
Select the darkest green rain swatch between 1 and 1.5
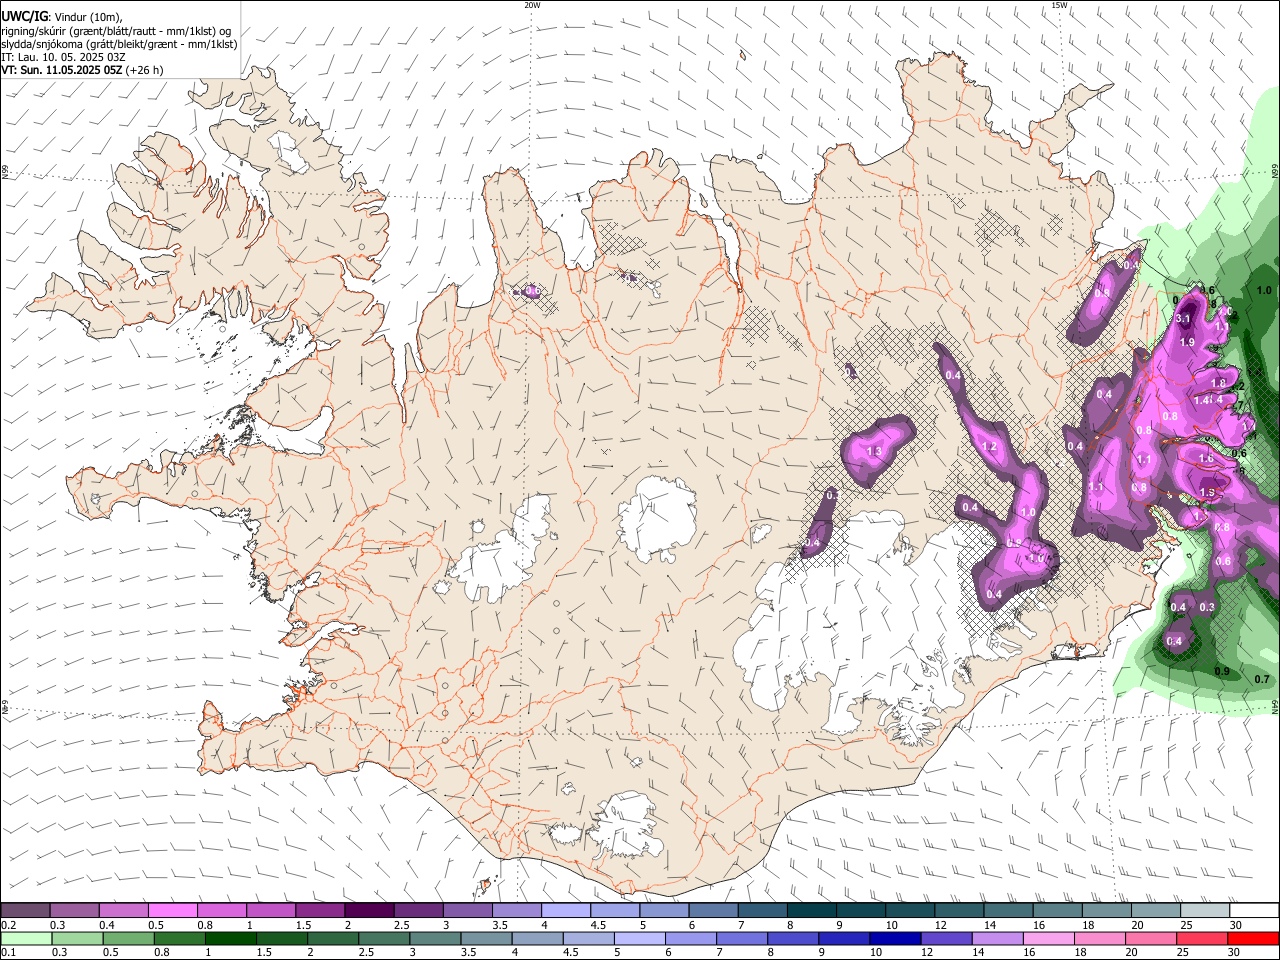click(x=230, y=938)
